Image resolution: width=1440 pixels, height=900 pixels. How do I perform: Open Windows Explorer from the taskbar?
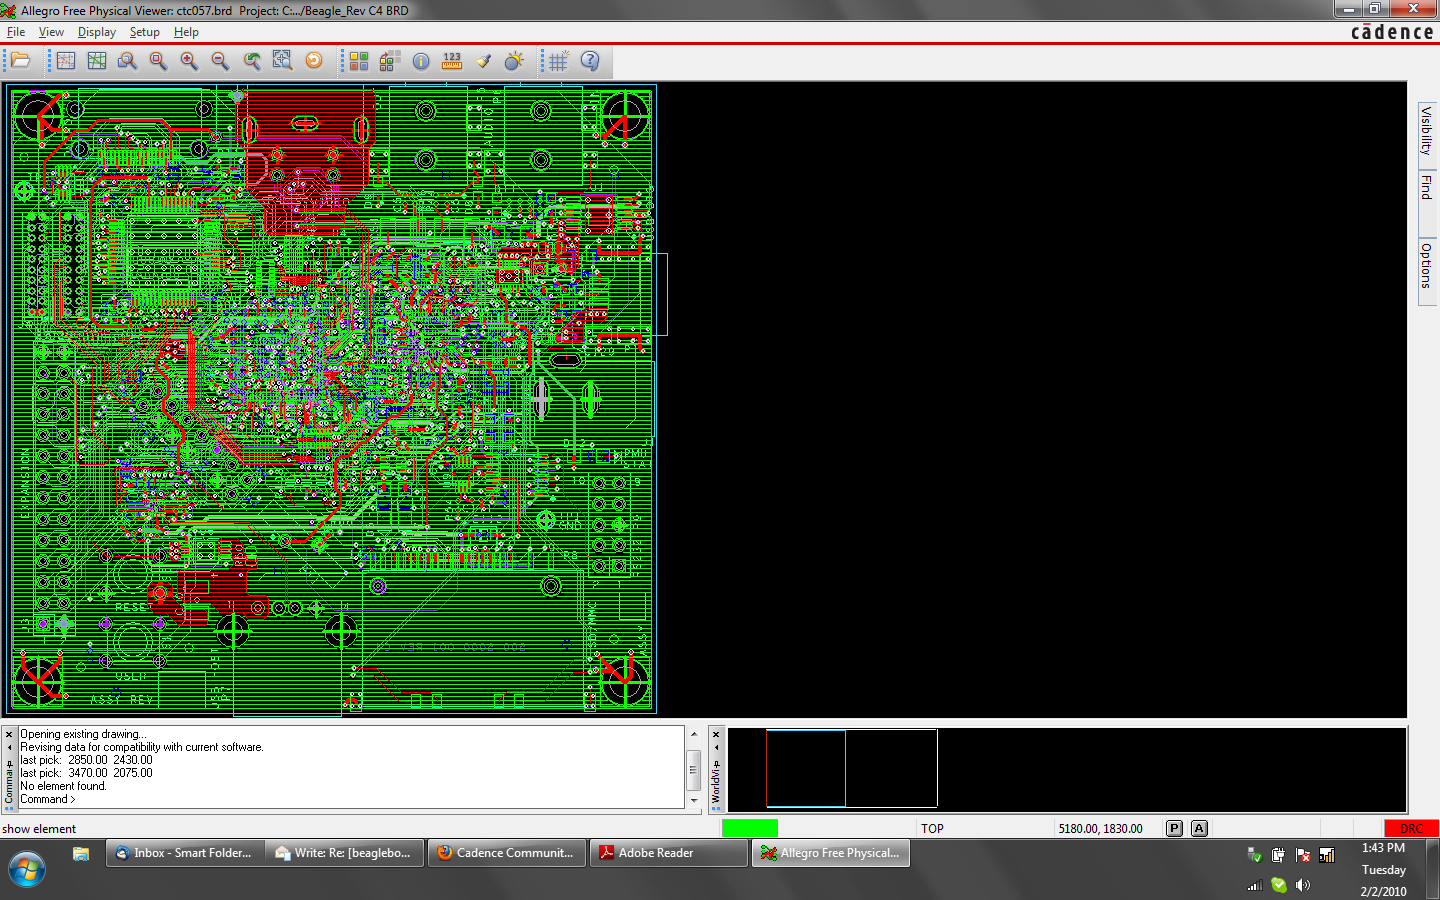point(81,853)
